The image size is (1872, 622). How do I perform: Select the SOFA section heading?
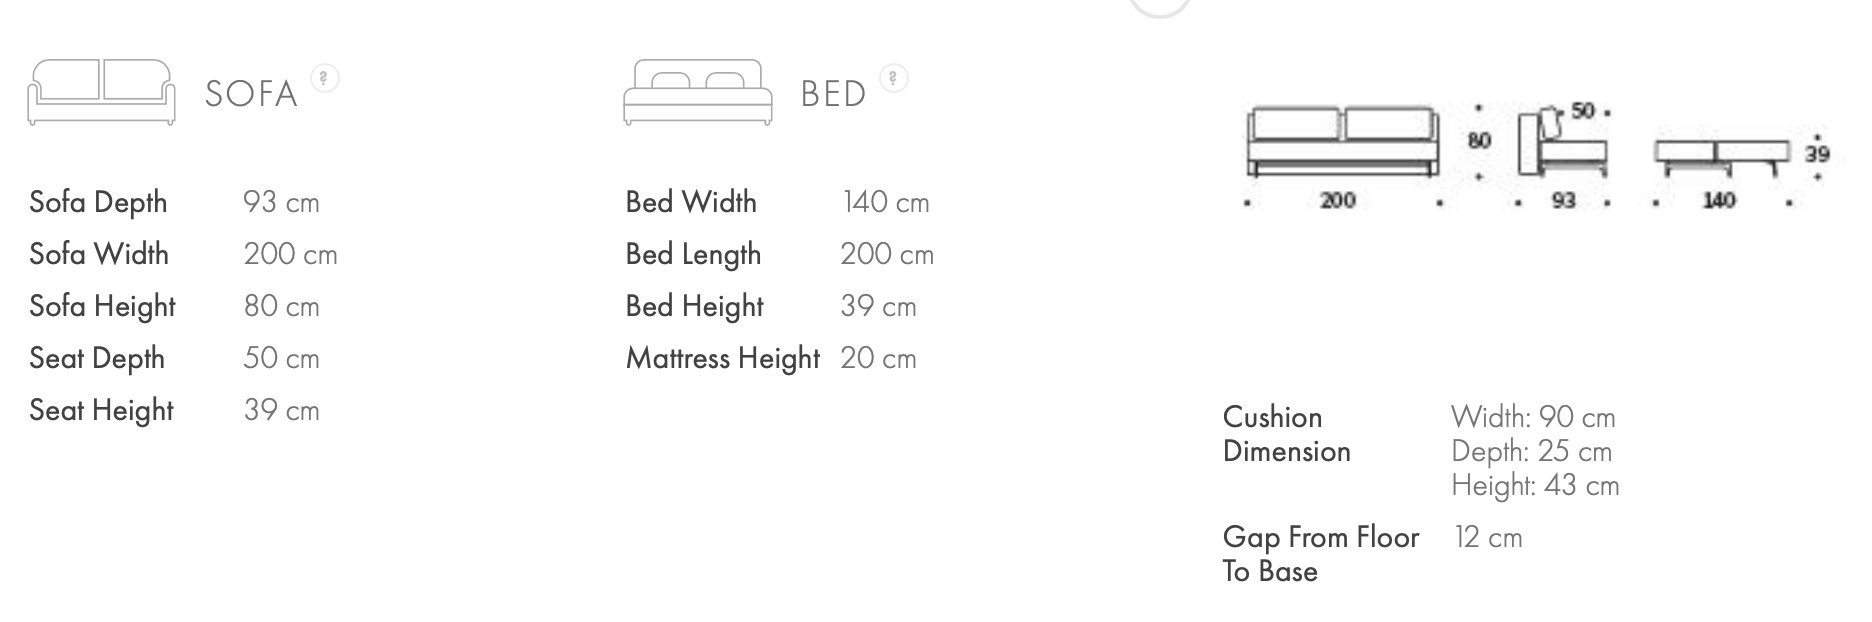(251, 94)
